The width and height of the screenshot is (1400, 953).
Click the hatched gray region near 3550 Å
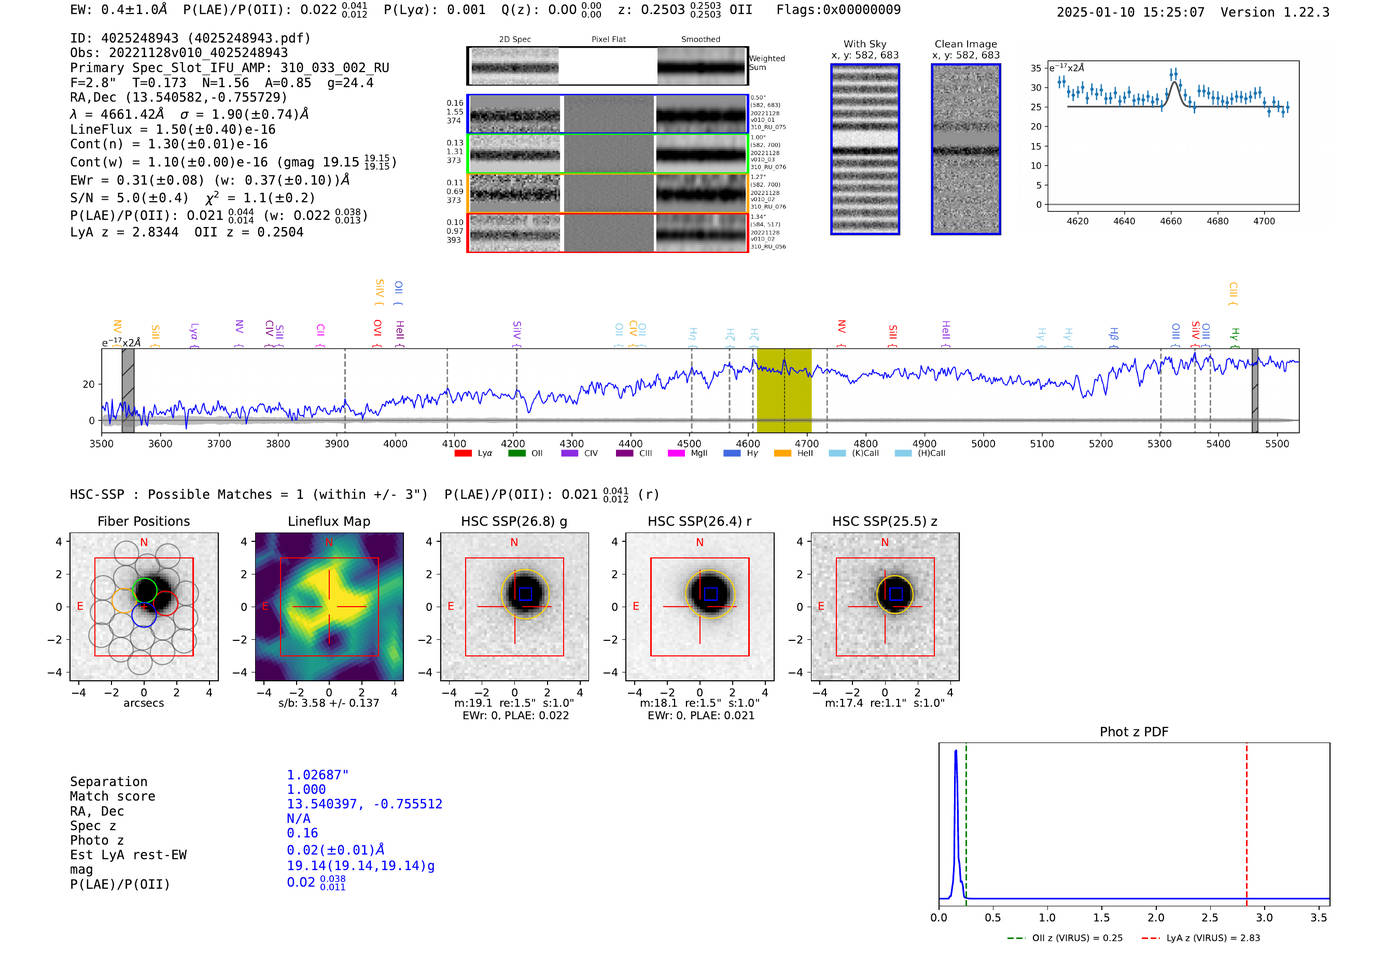click(x=128, y=390)
